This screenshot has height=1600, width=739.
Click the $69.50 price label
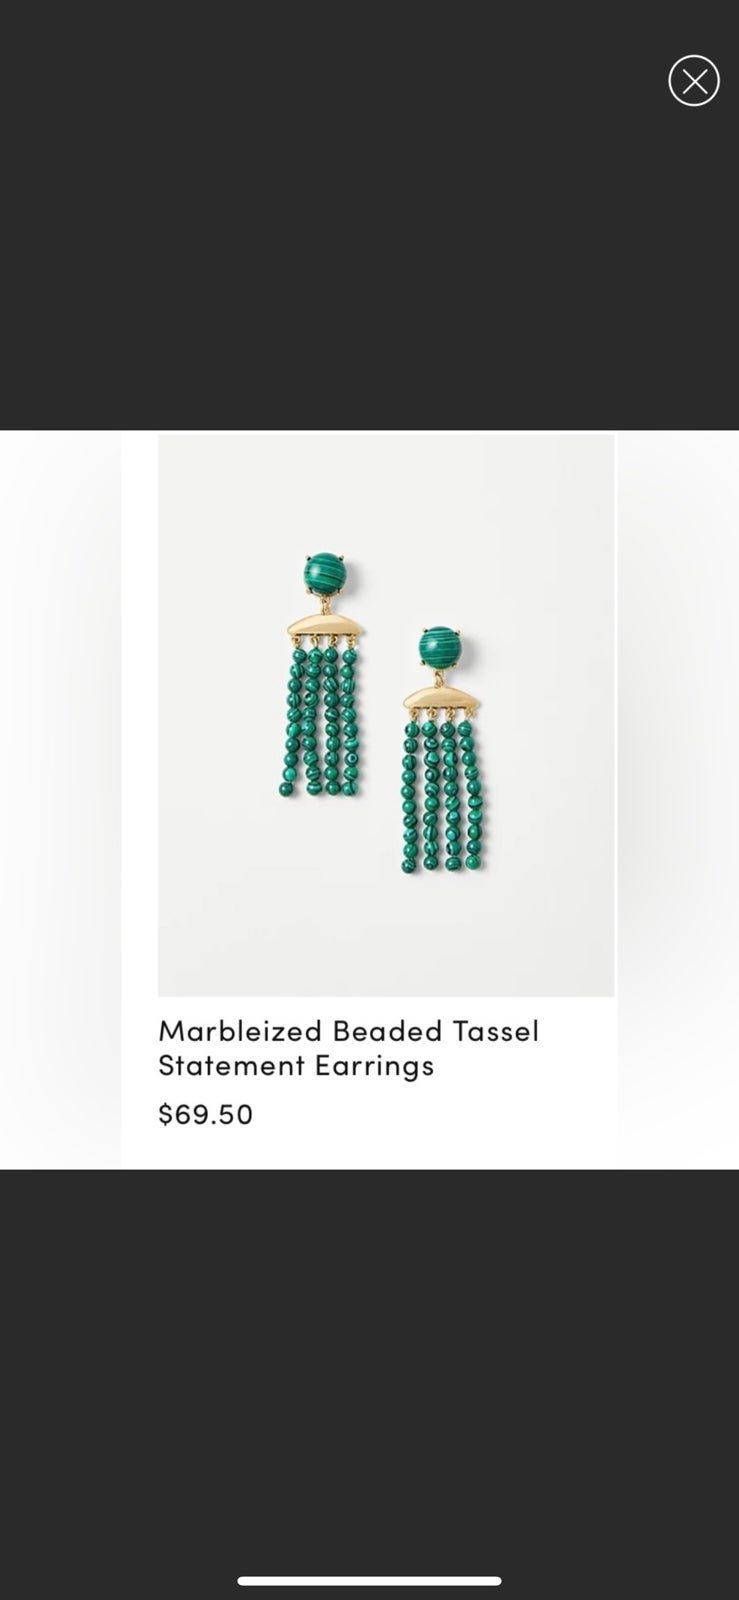[206, 1114]
